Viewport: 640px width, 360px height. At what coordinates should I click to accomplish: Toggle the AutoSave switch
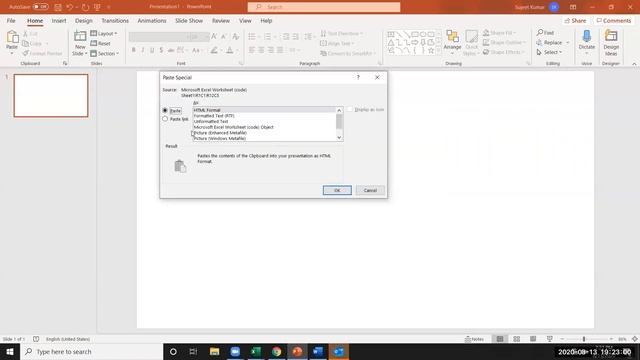click(x=40, y=7)
